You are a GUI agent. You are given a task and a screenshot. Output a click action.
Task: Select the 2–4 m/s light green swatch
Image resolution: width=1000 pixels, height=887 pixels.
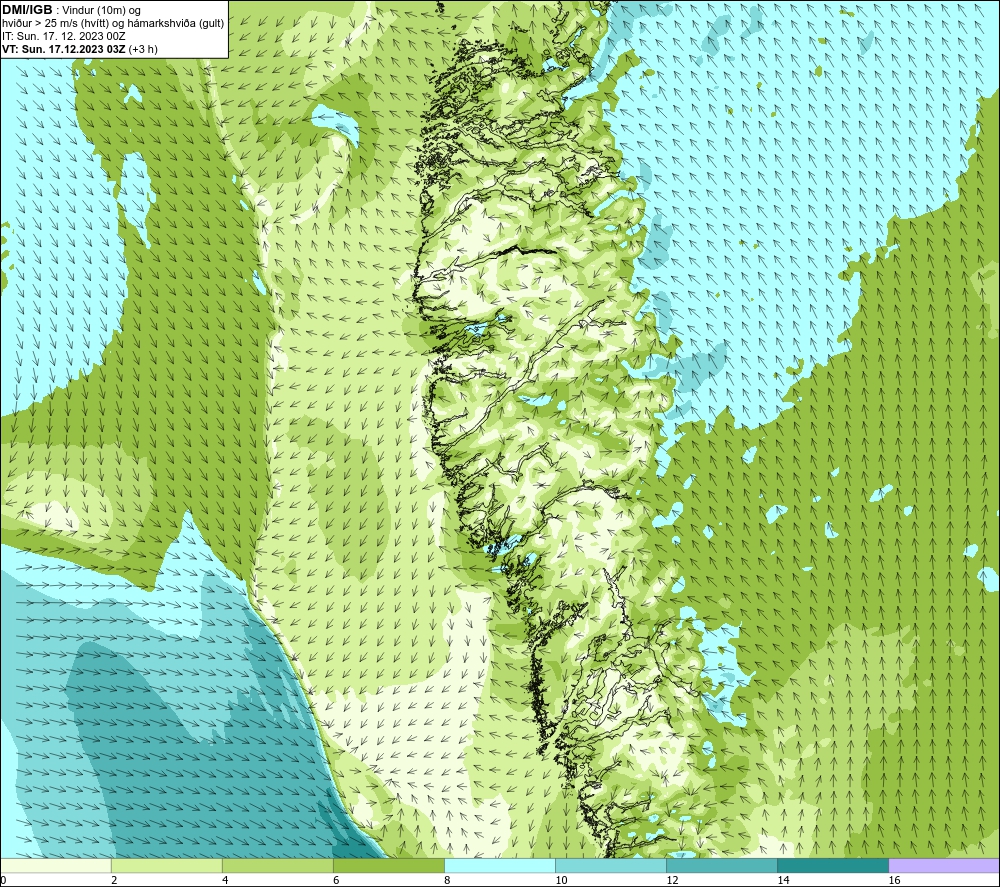[166, 866]
